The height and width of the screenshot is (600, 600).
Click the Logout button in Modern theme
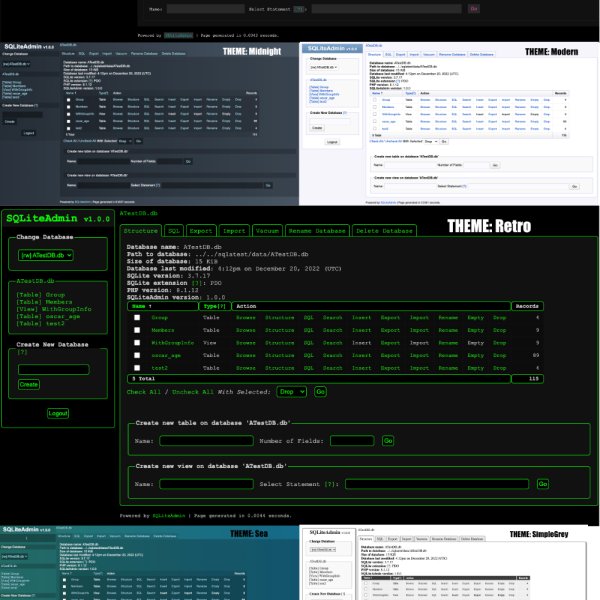[332, 142]
